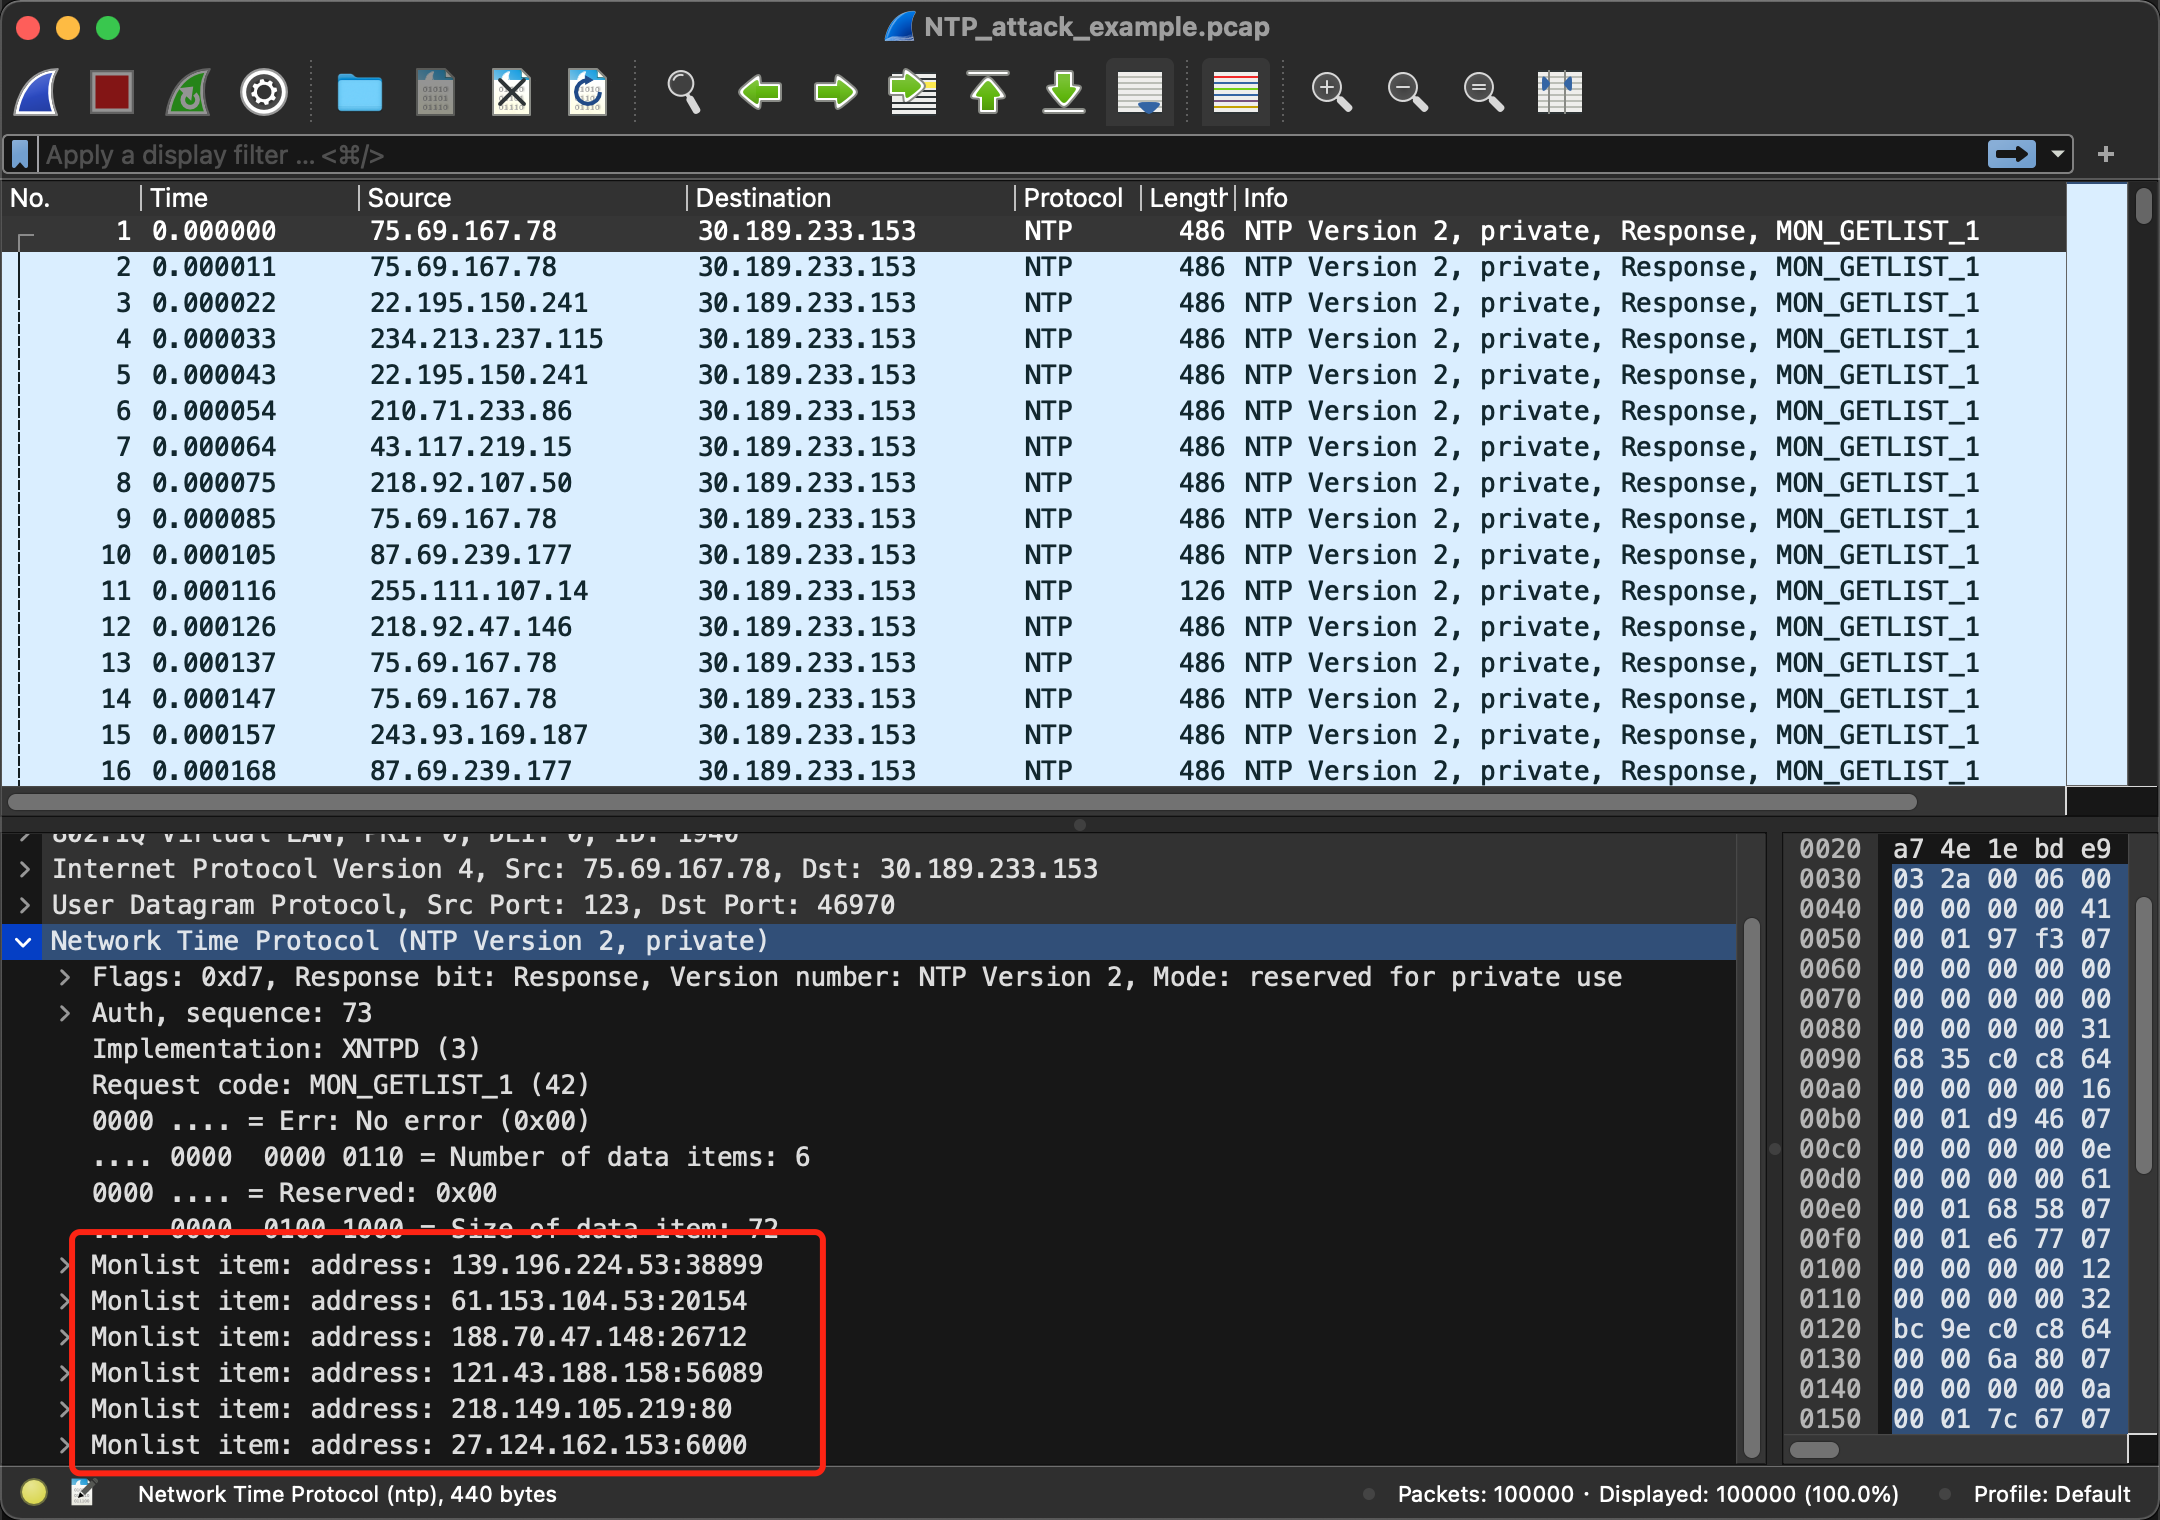2160x1520 pixels.
Task: Collapse the Network Time Protocol section
Action: tap(23, 941)
